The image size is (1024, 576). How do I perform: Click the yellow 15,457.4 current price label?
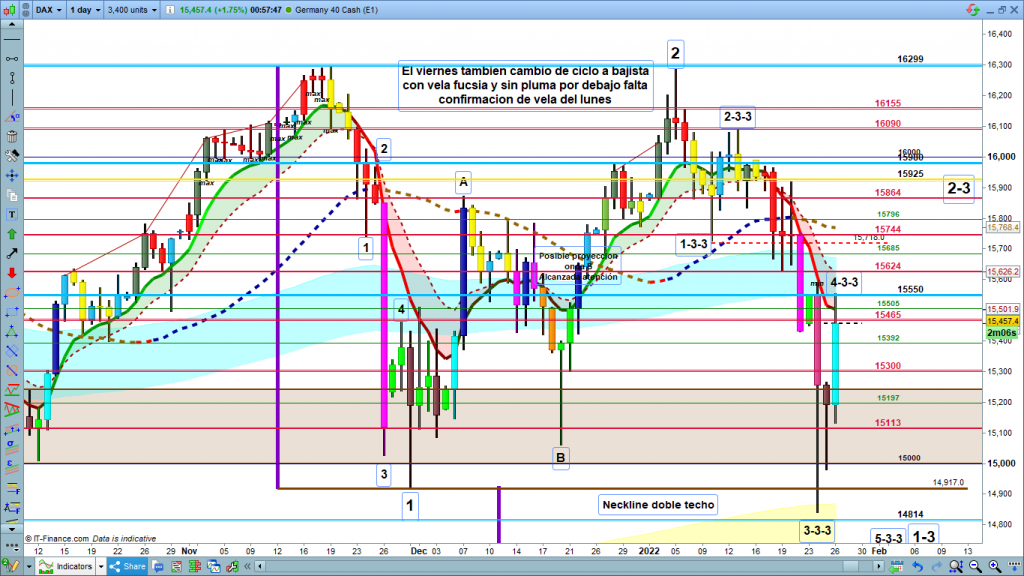click(1001, 321)
